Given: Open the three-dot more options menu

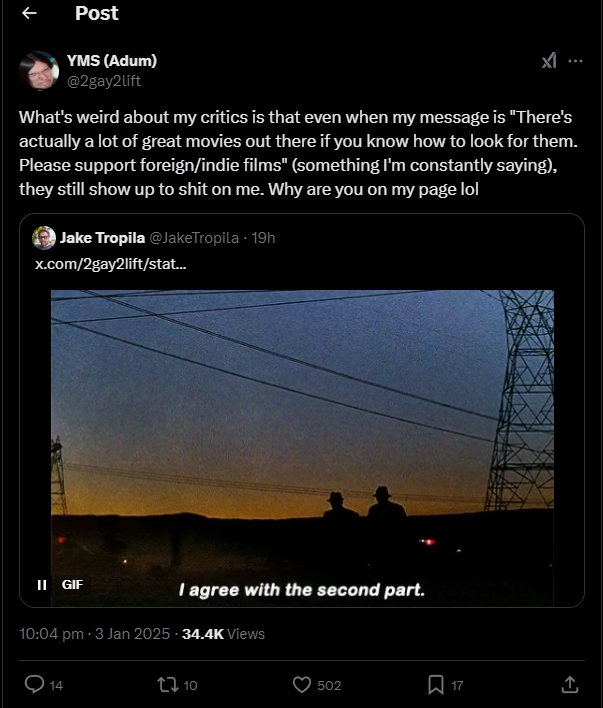Looking at the screenshot, I should pos(575,61).
